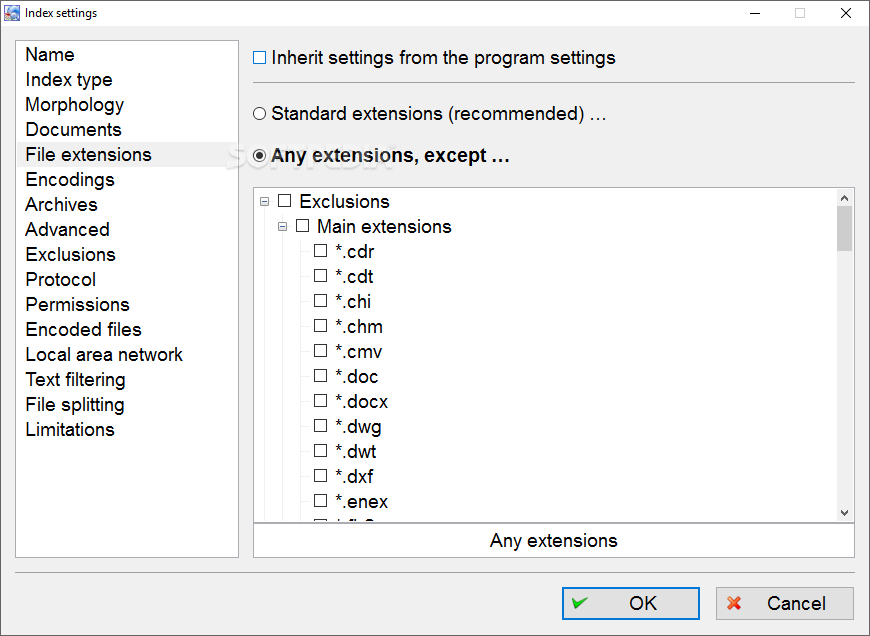Image resolution: width=870 pixels, height=636 pixels.
Task: Go to Encoded files settings
Action: click(x=128, y=329)
